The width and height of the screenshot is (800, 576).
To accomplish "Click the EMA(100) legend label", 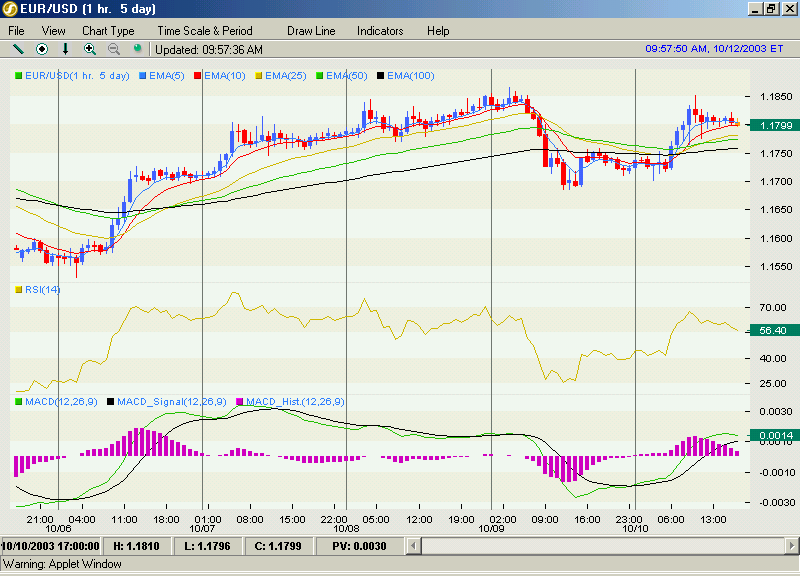I will coord(411,76).
